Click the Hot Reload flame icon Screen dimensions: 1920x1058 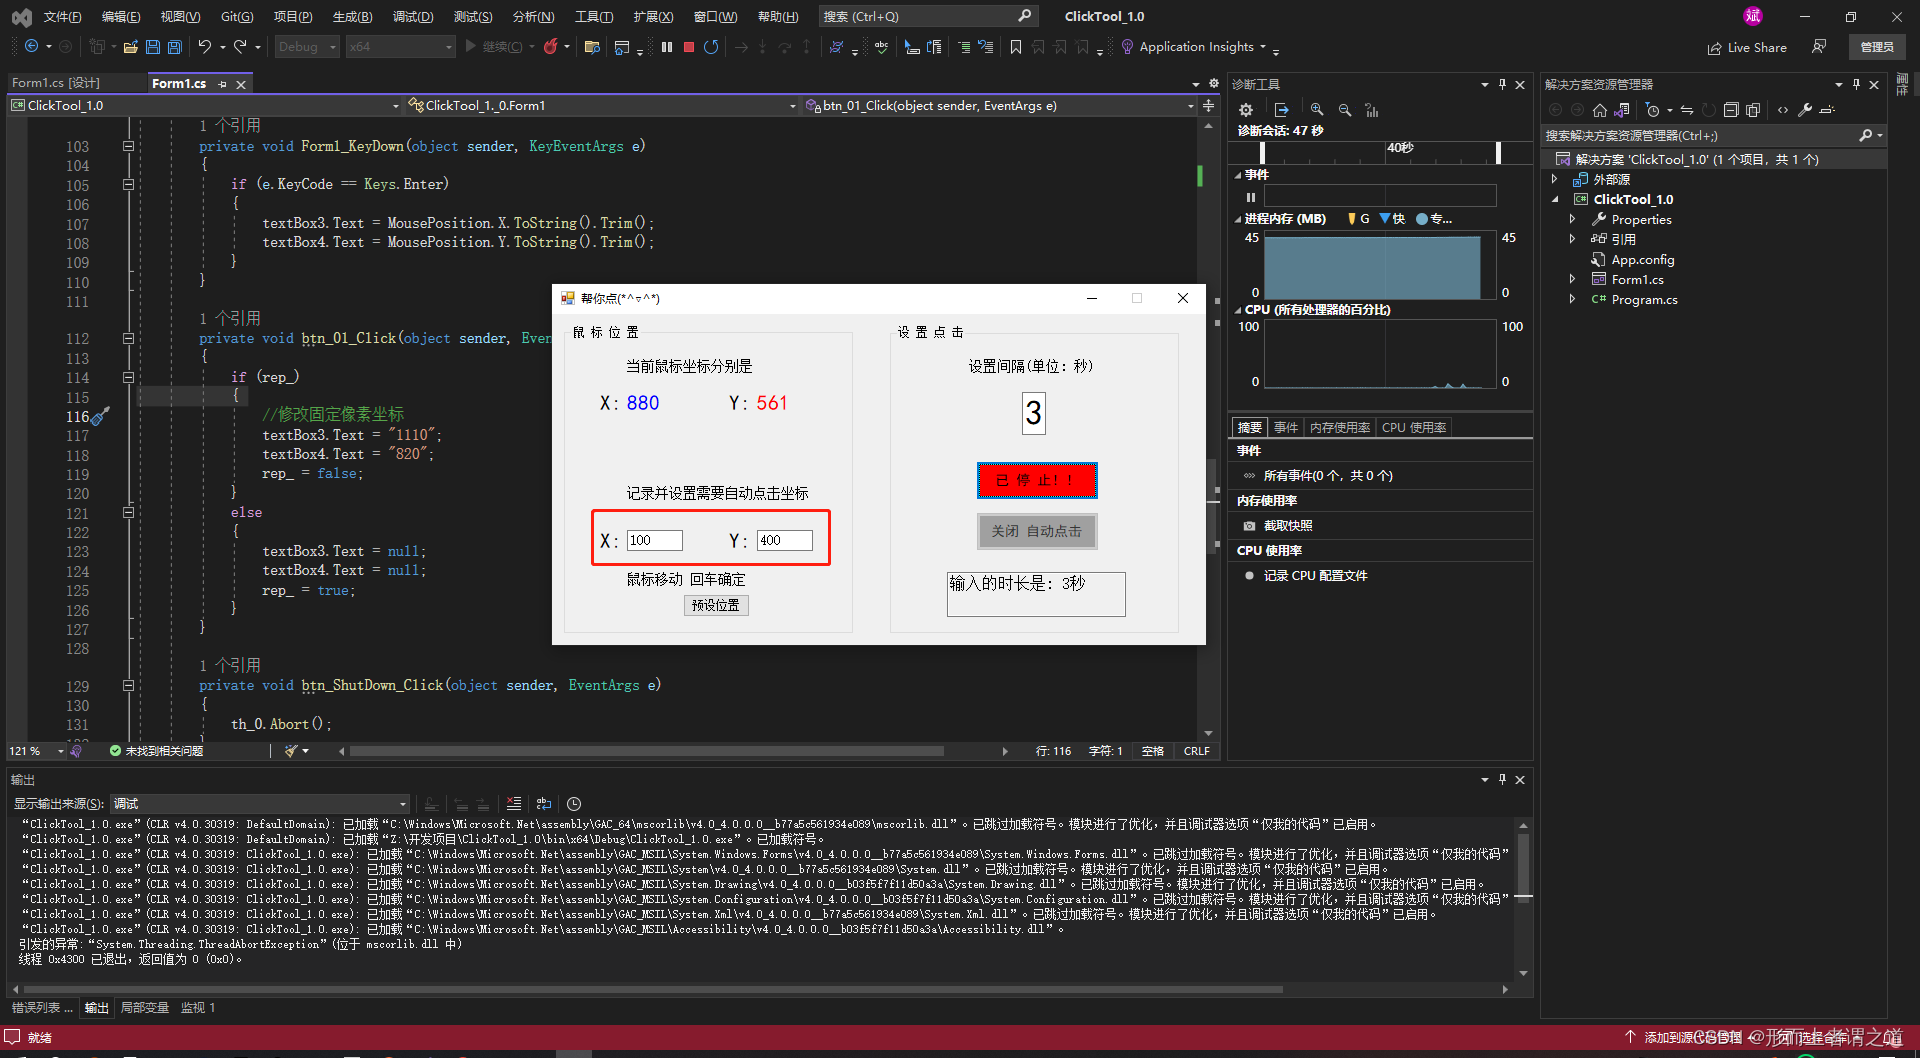[x=550, y=47]
